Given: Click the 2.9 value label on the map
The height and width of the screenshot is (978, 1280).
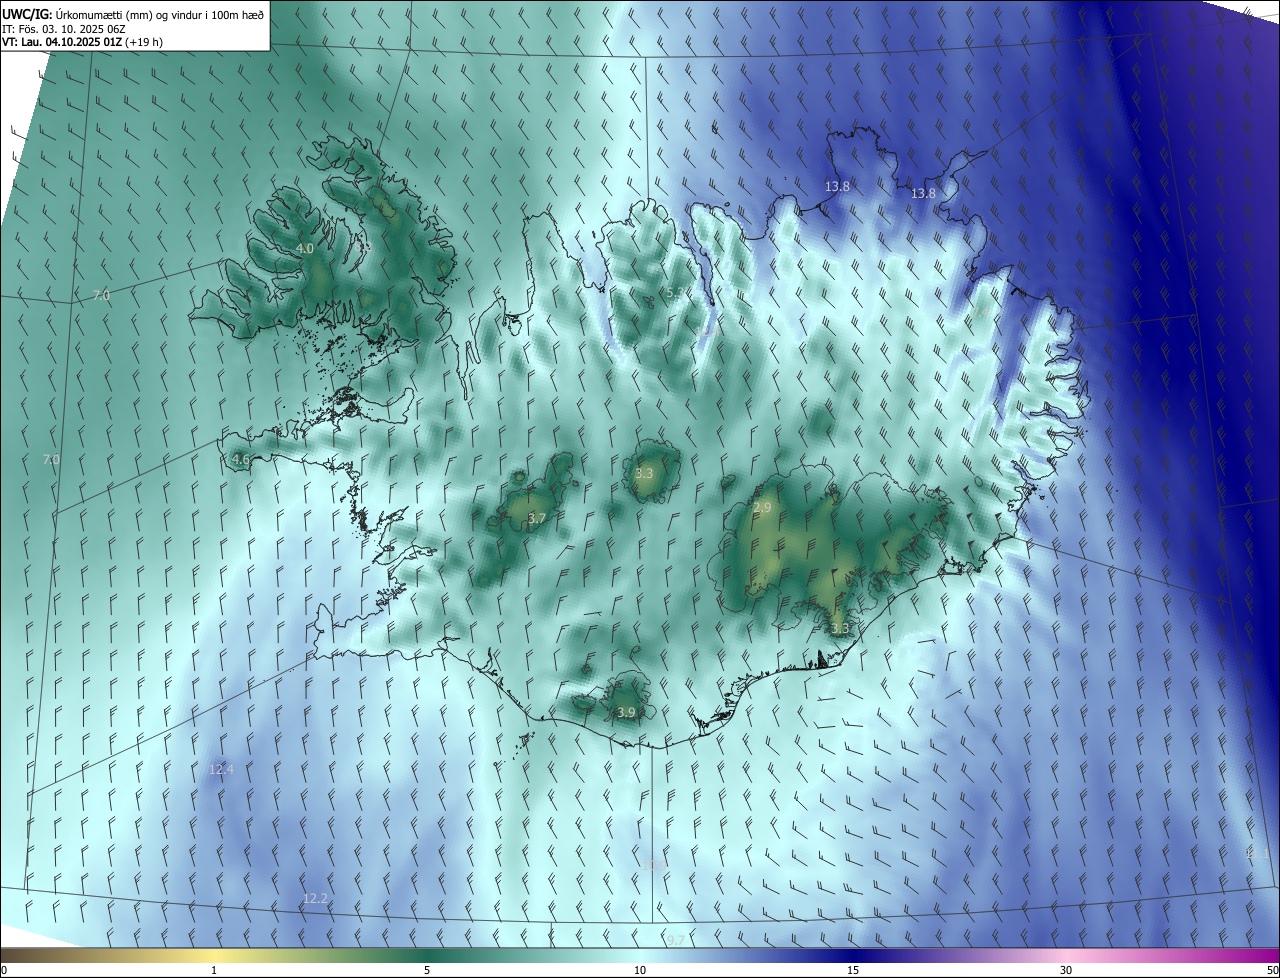Looking at the screenshot, I should [x=762, y=508].
